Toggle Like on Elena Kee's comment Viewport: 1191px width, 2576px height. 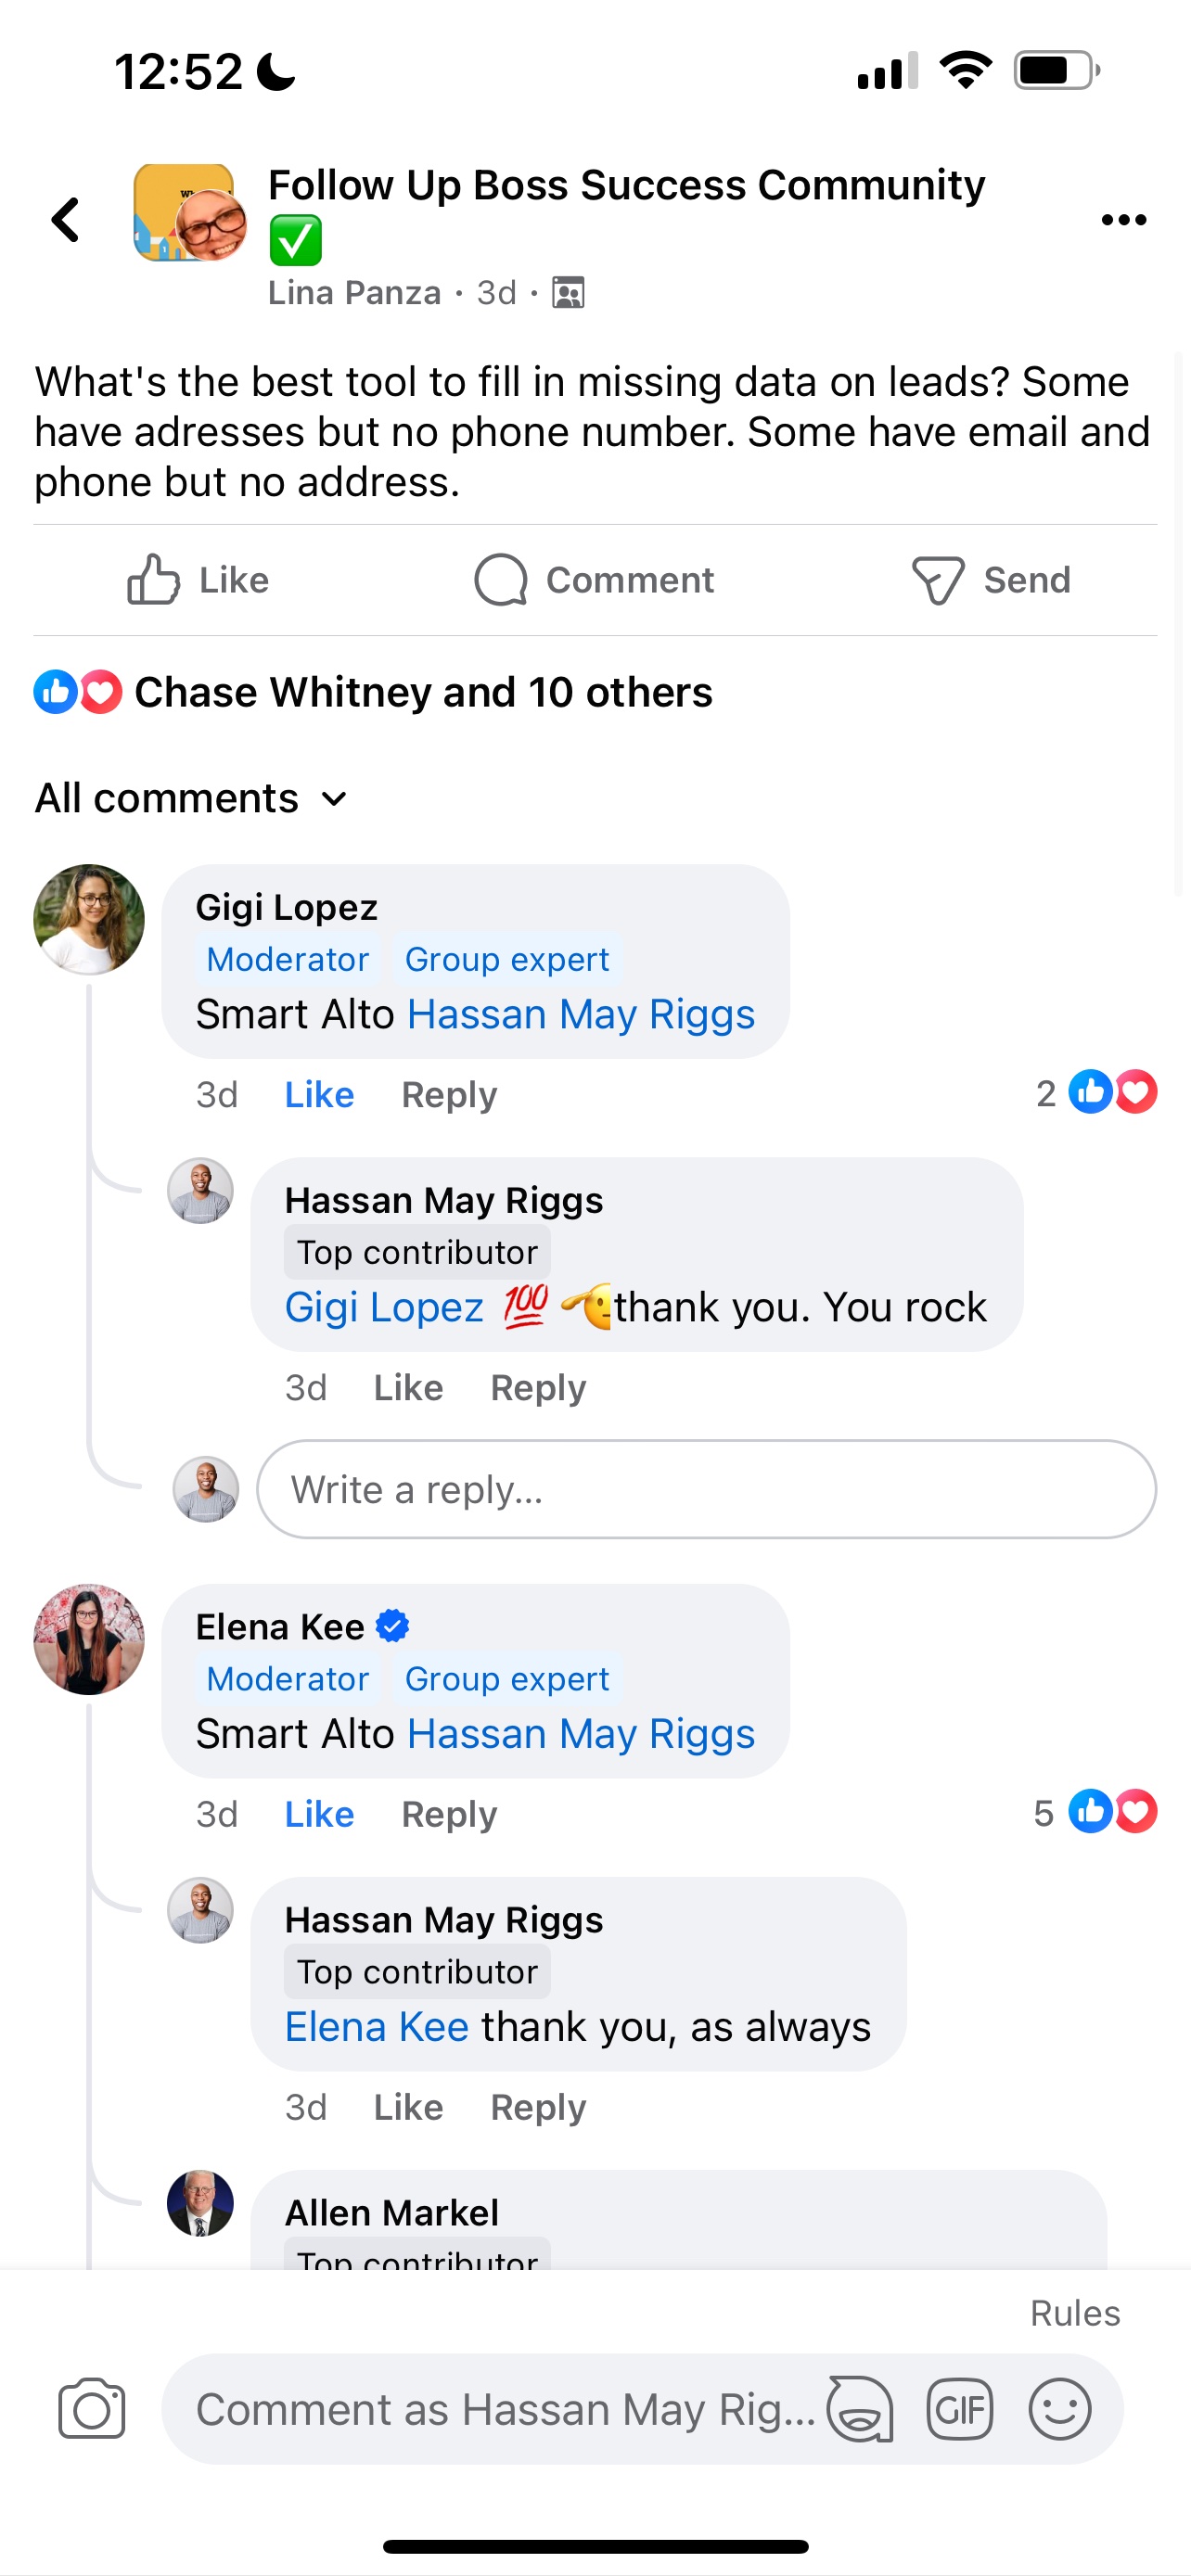[x=319, y=1814]
